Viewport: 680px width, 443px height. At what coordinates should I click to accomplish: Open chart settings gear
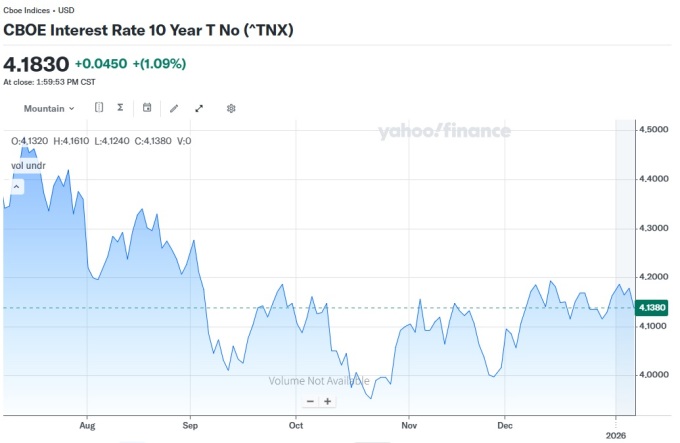click(x=231, y=108)
